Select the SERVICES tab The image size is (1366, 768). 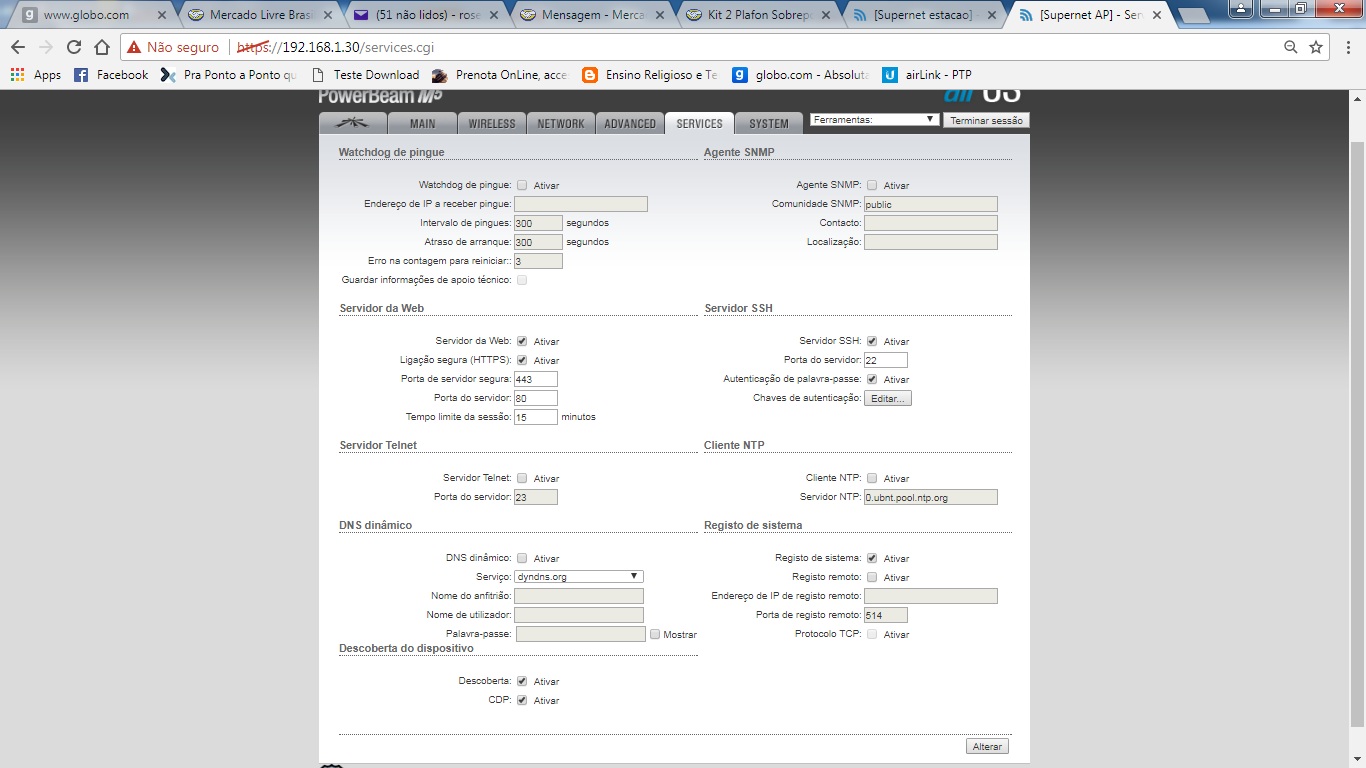click(x=699, y=123)
